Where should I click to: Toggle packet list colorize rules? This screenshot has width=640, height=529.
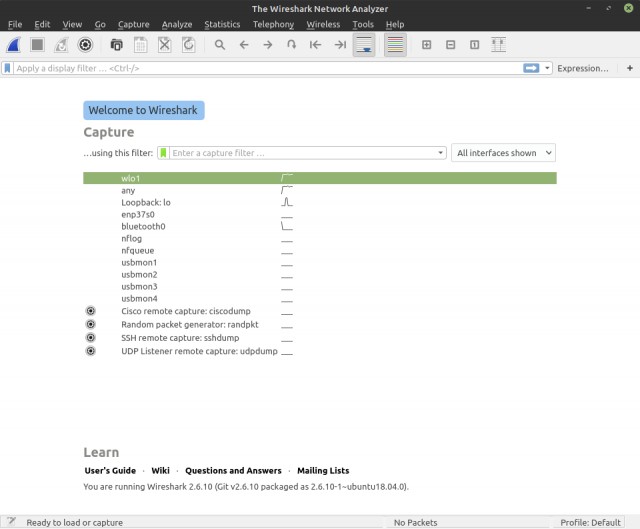tap(395, 45)
